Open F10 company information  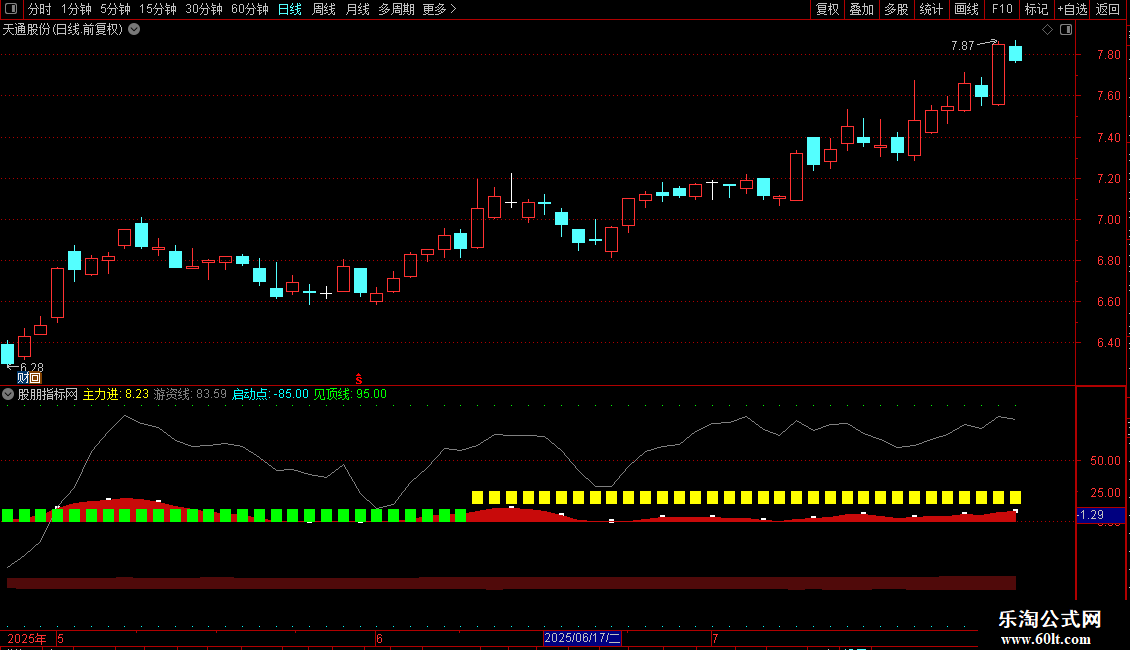[x=1002, y=9]
